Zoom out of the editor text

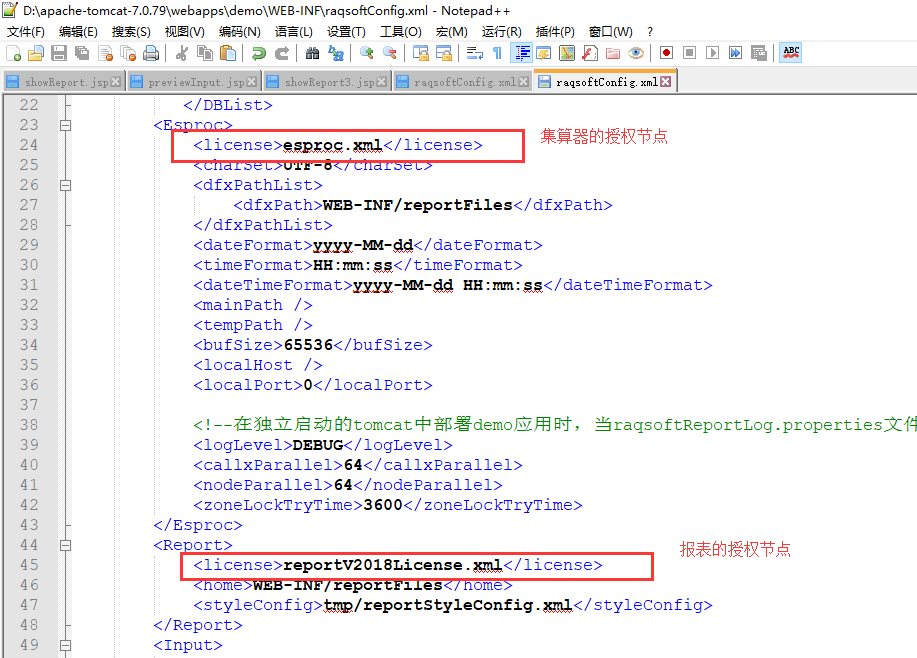point(389,53)
